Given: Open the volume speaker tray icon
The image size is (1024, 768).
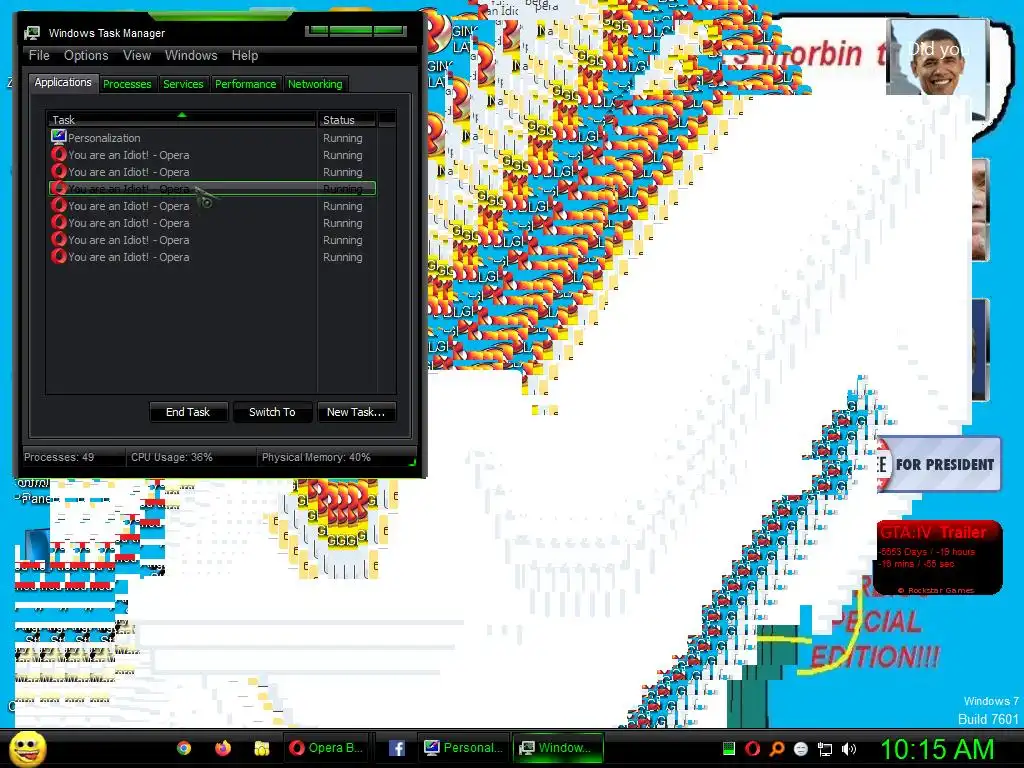Looking at the screenshot, I should 849,749.
